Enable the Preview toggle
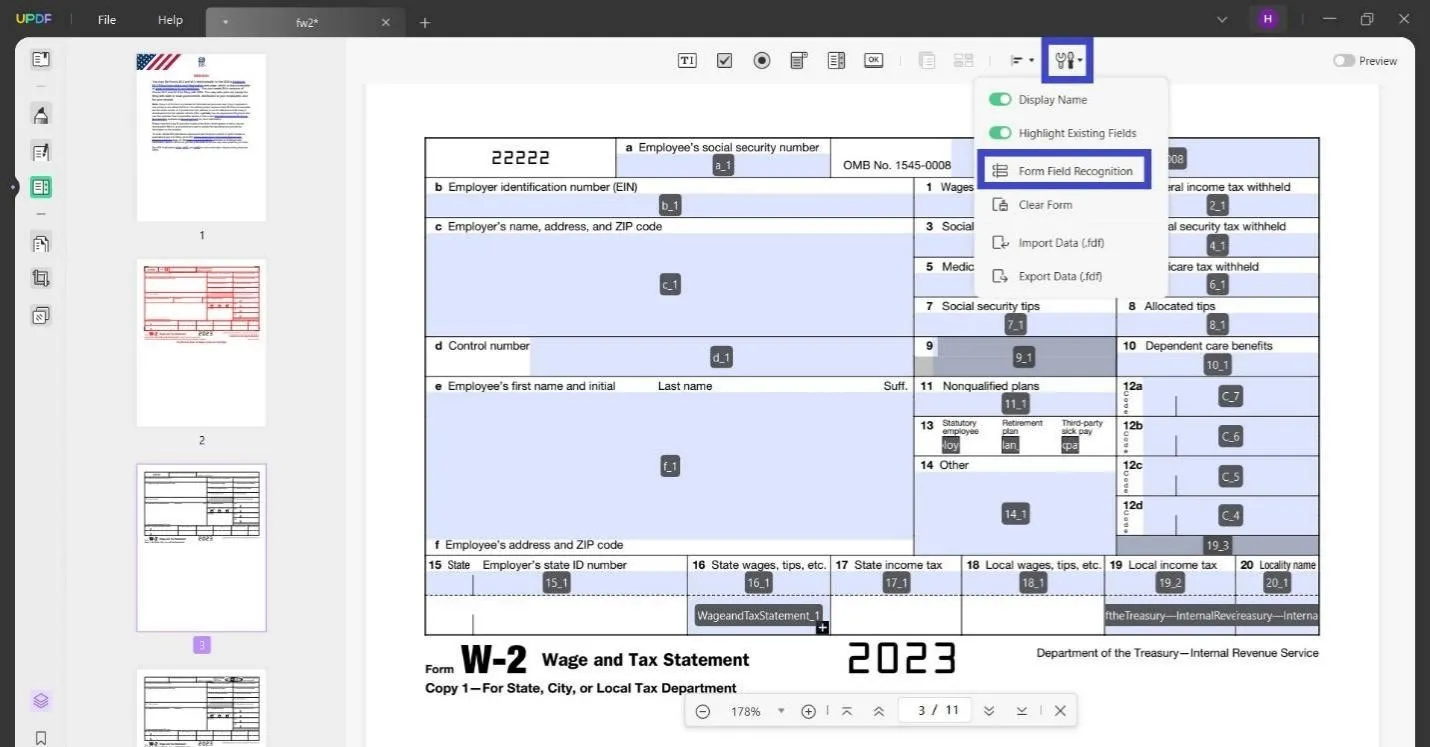Image resolution: width=1430 pixels, height=747 pixels. click(x=1344, y=61)
